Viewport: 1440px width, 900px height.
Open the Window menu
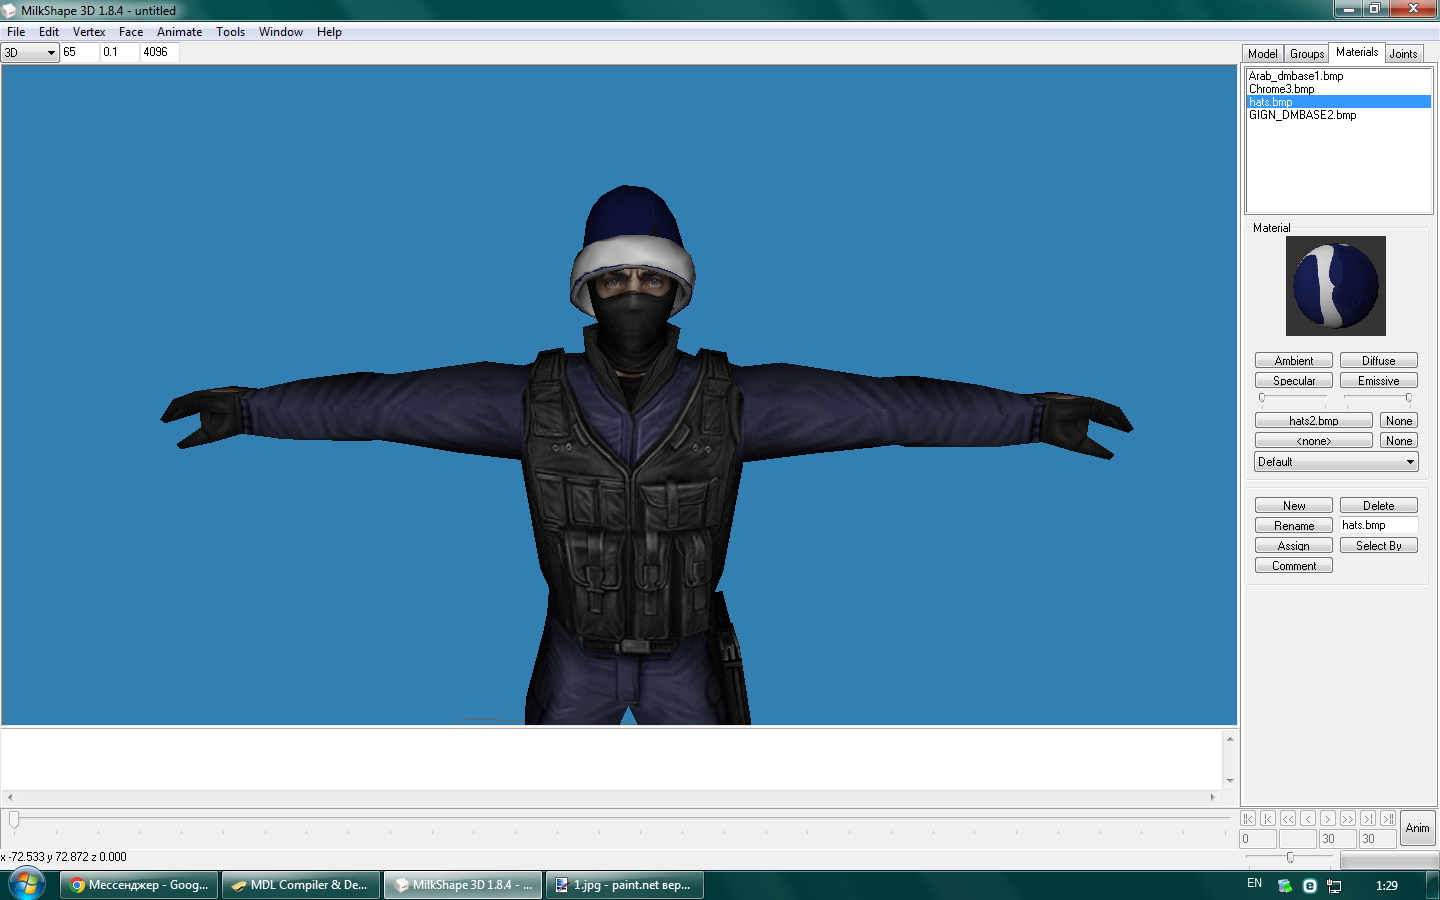281,32
